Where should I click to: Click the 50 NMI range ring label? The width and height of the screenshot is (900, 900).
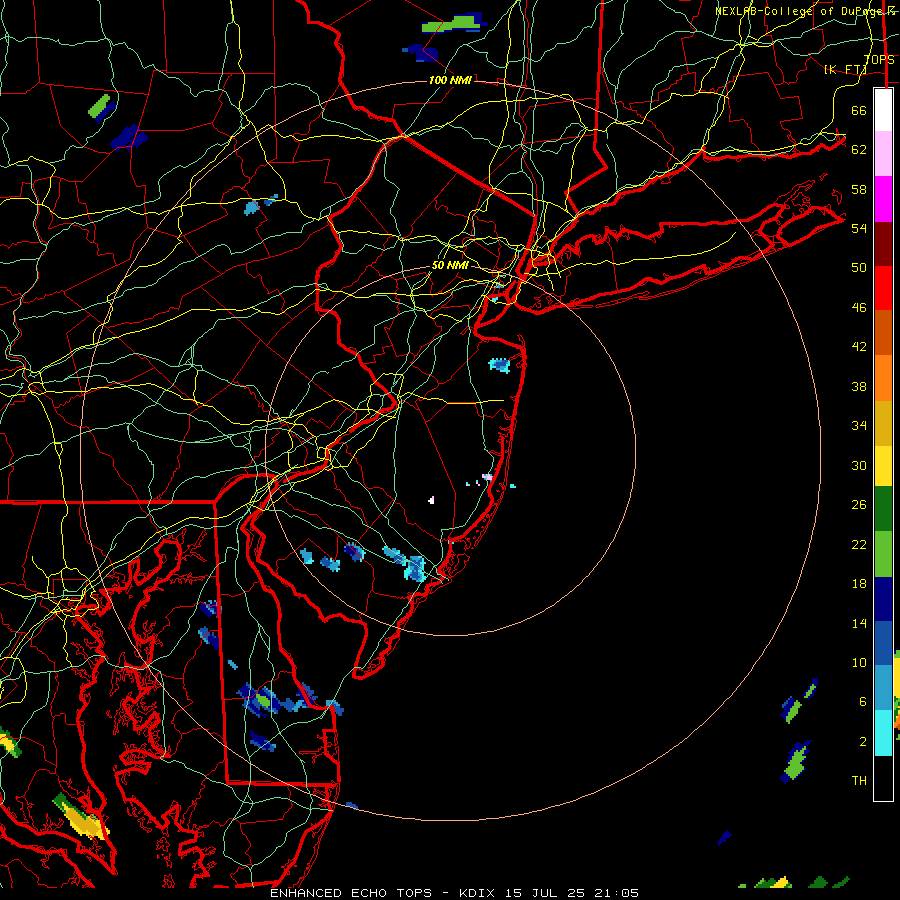point(450,265)
